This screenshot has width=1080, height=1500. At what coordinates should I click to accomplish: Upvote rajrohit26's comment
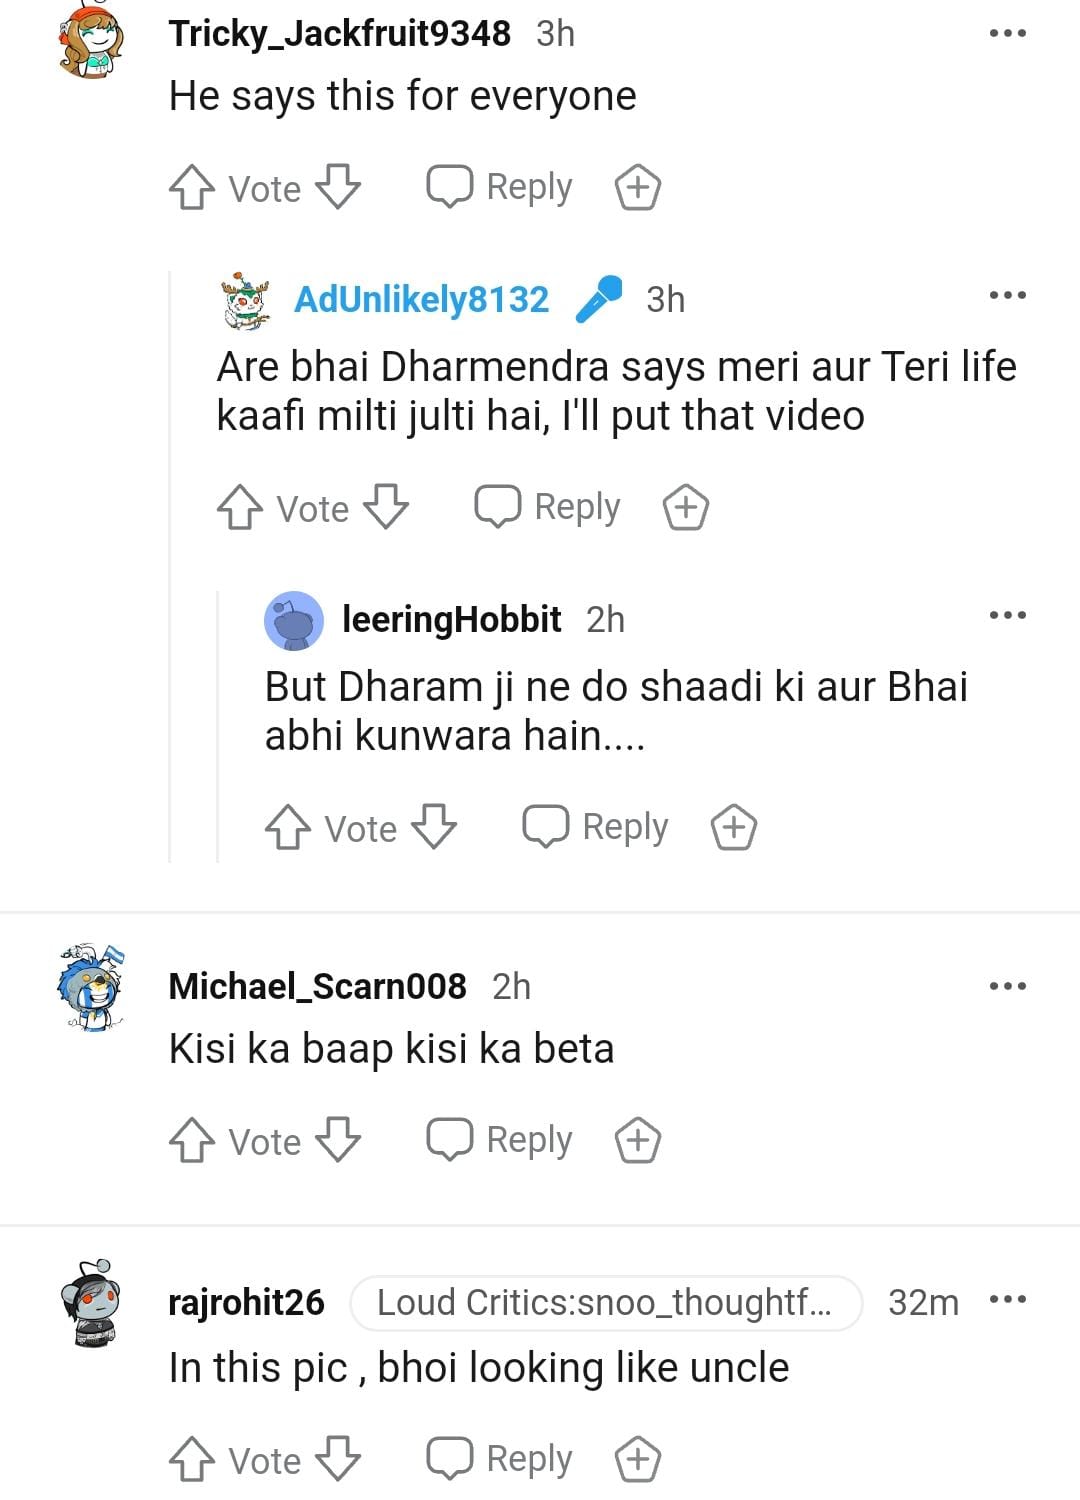(191, 1460)
